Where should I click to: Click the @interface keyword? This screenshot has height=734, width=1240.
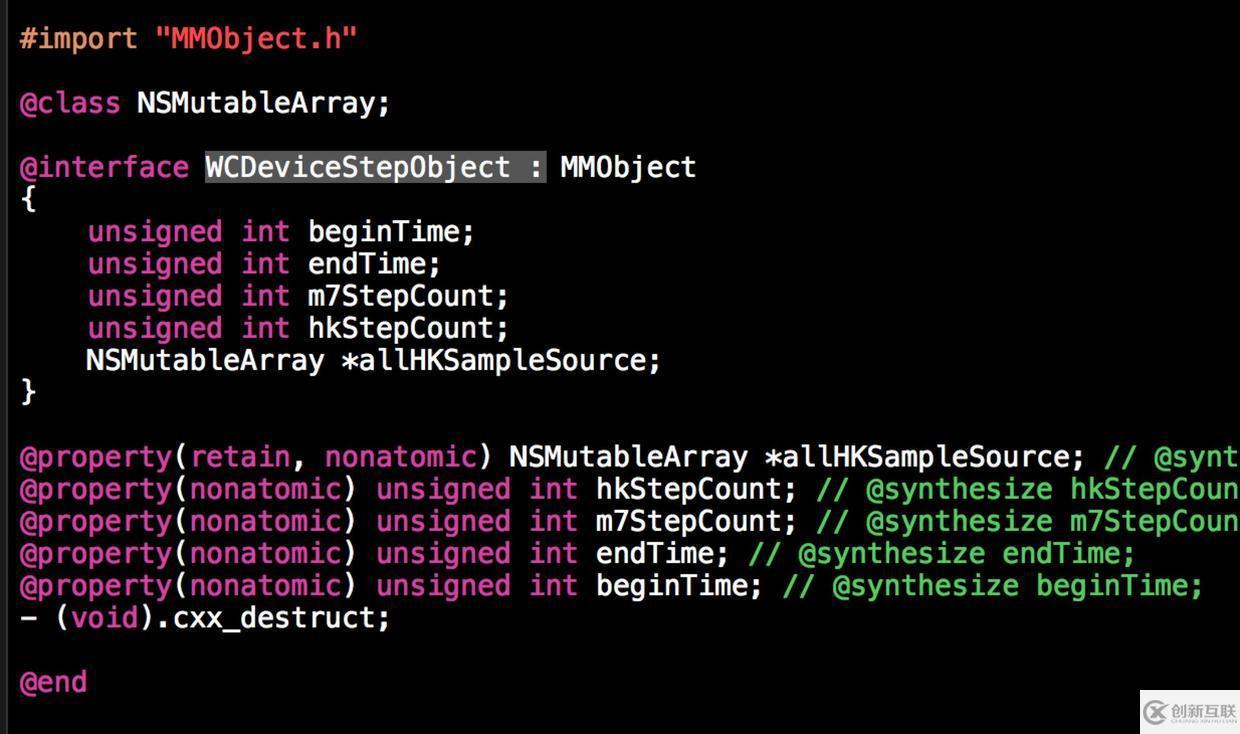pos(104,167)
